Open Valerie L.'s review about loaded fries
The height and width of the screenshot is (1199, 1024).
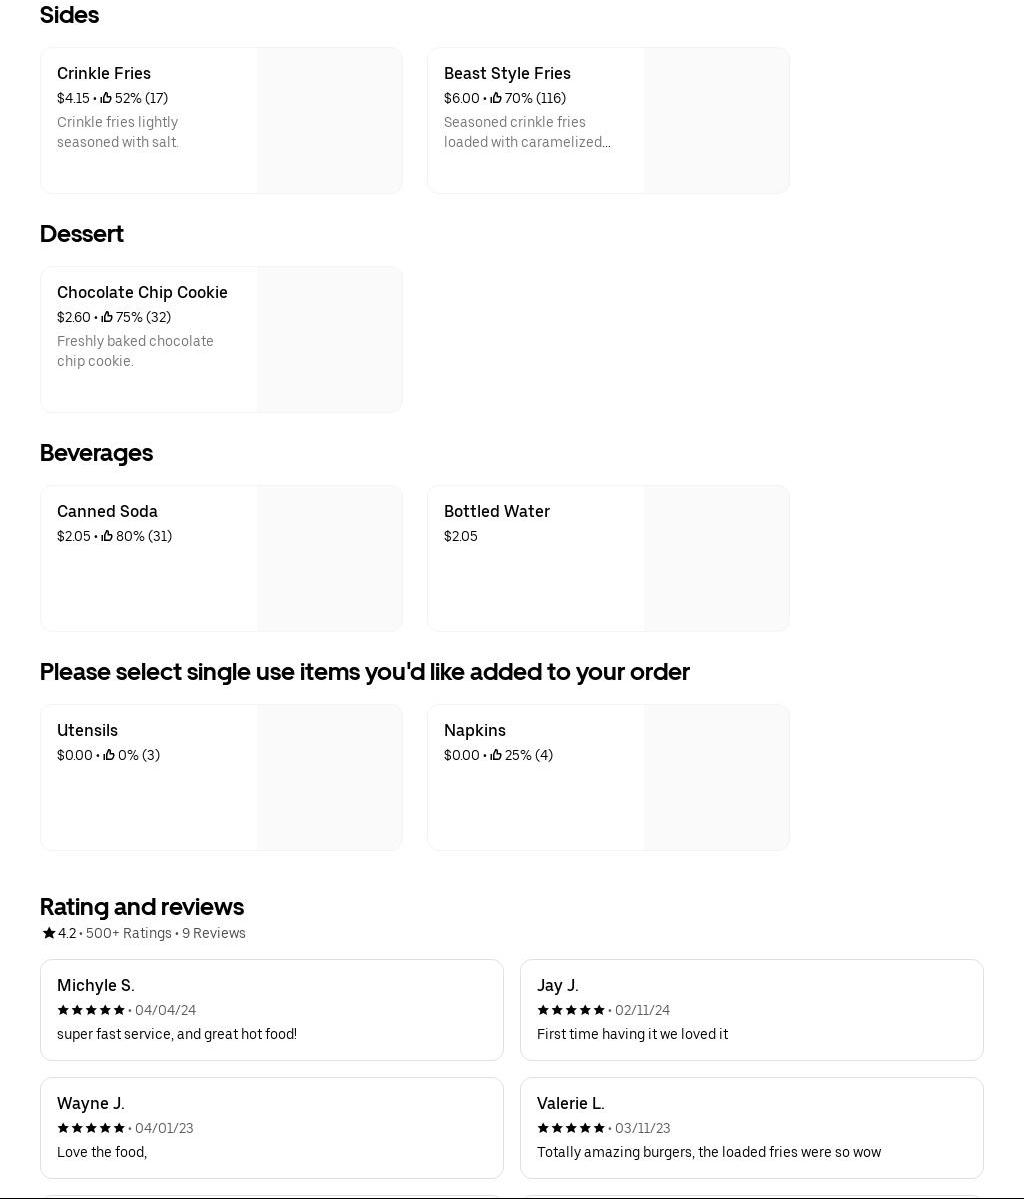[751, 1128]
